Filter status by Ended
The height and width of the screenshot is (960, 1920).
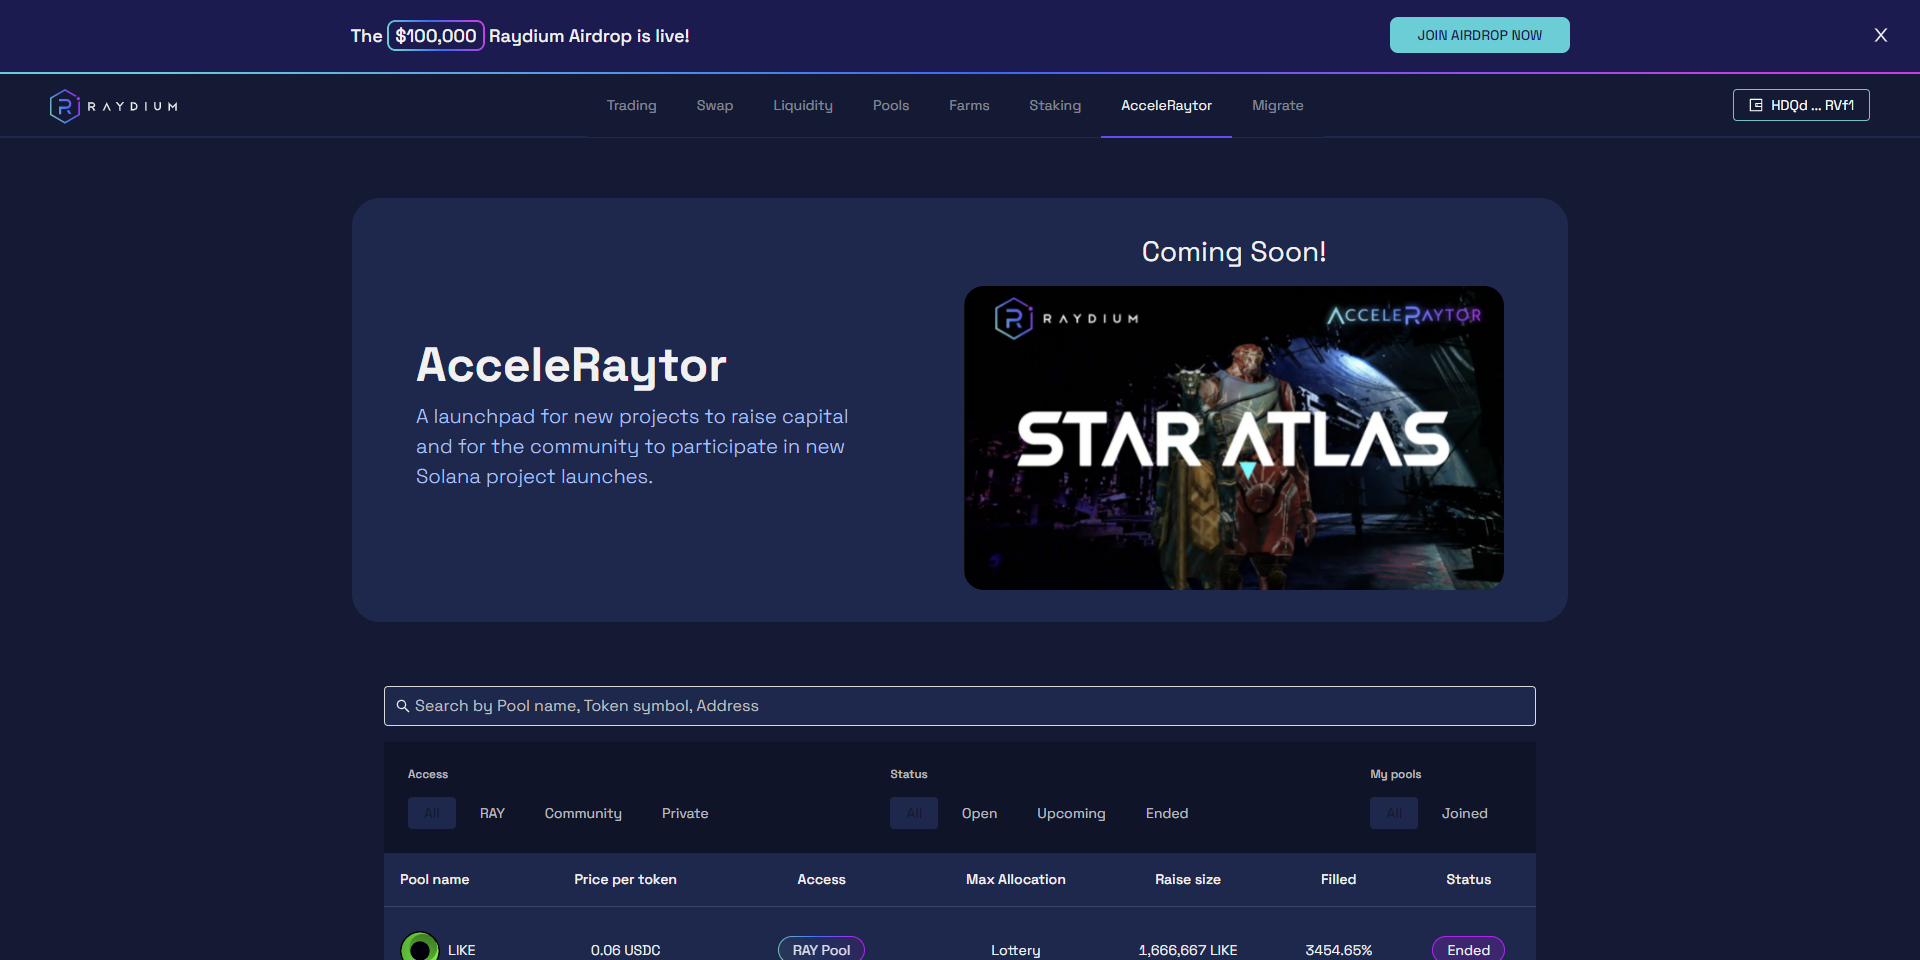click(x=1167, y=813)
